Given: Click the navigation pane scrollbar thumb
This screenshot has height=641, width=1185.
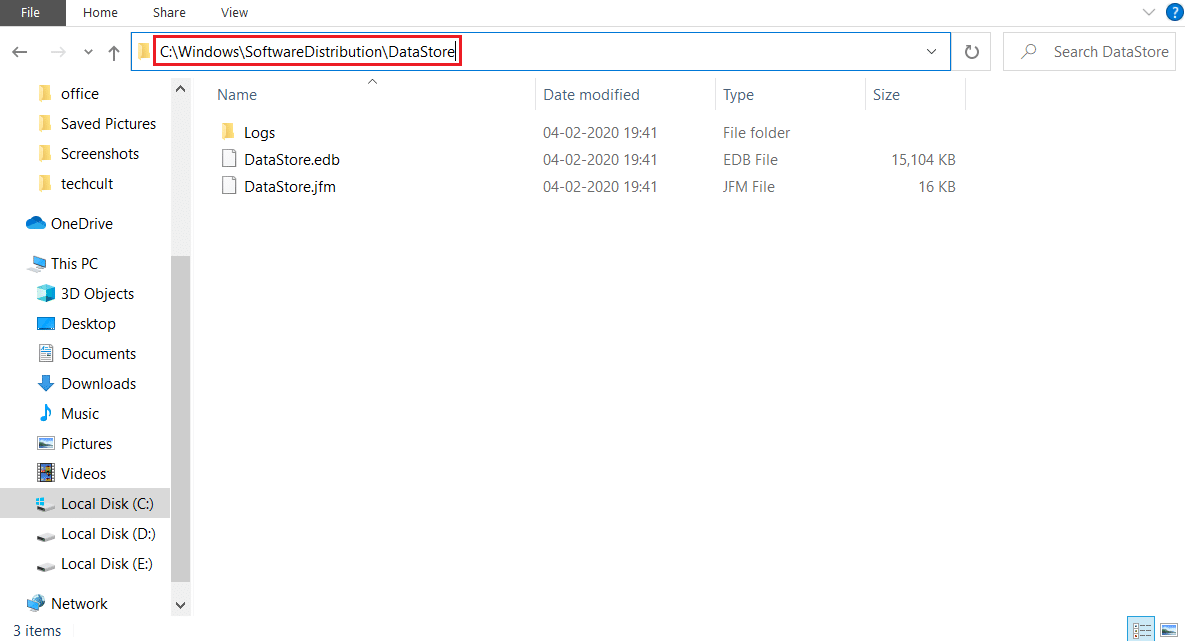Looking at the screenshot, I should coord(181,419).
